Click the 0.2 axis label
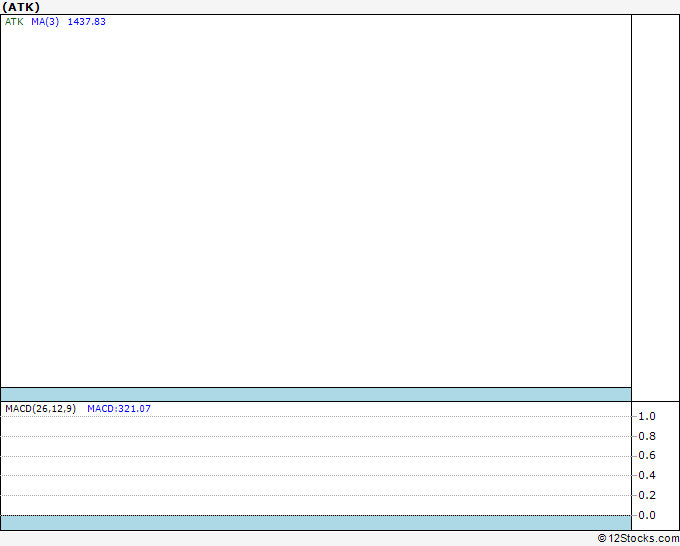Image resolution: width=680 pixels, height=546 pixels. [647, 495]
